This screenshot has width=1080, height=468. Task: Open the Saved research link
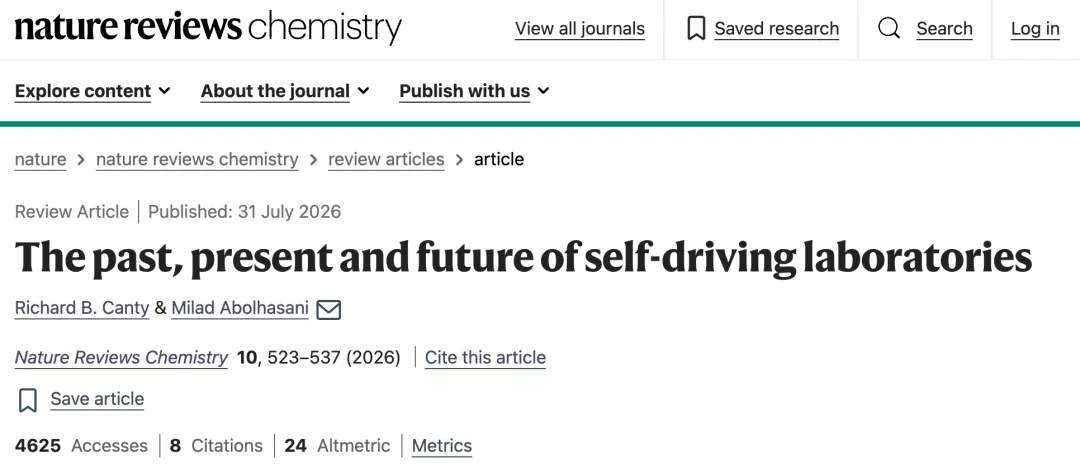(x=776, y=29)
